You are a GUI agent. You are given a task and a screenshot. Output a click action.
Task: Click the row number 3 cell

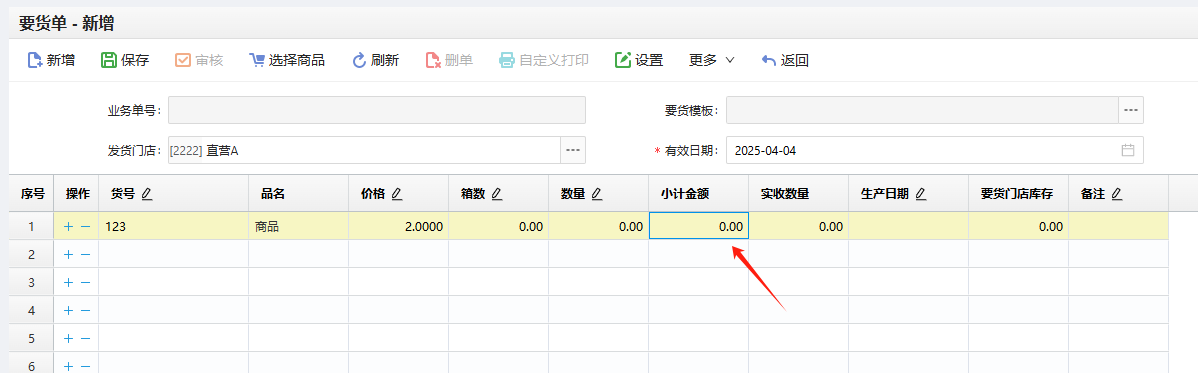coord(31,282)
